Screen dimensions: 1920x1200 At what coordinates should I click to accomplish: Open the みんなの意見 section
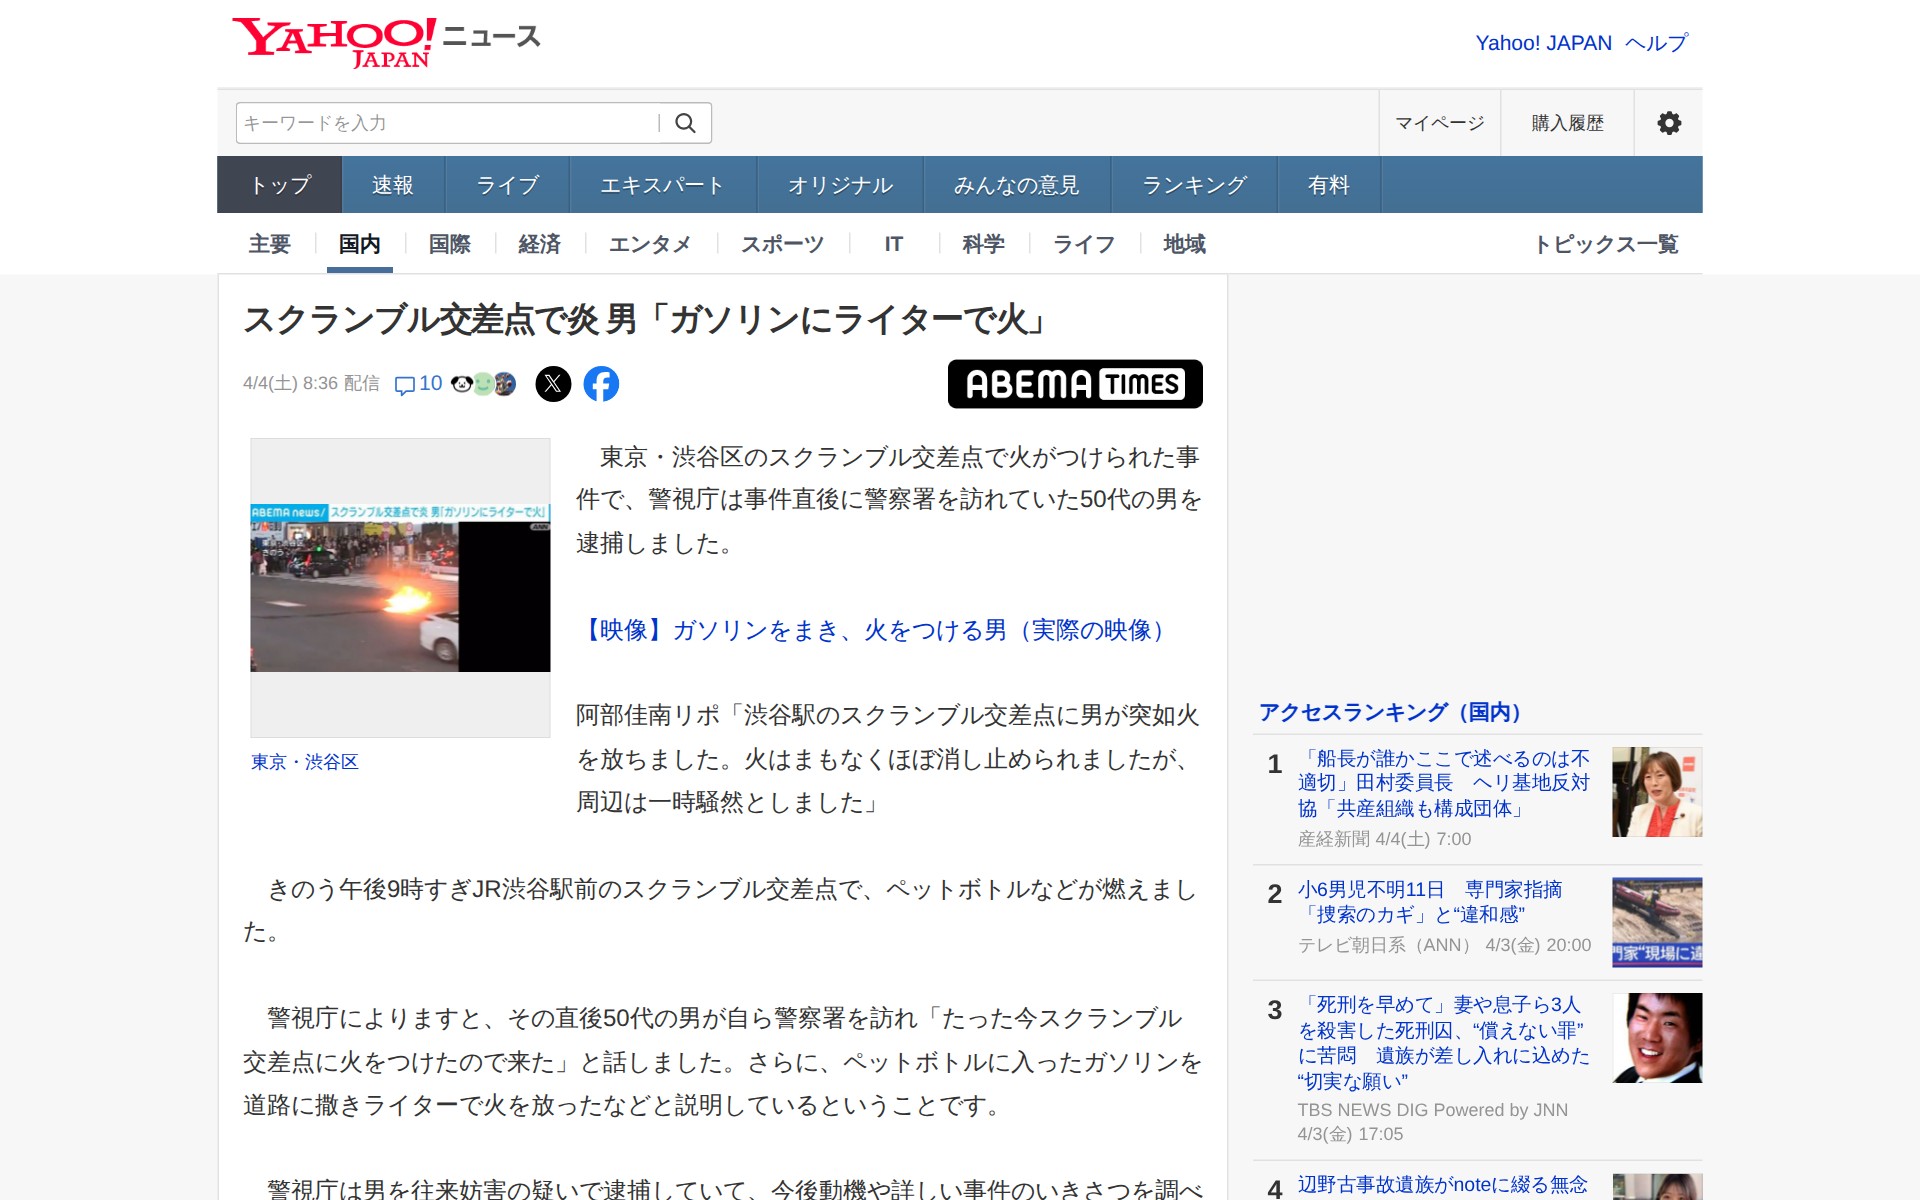(x=1015, y=184)
